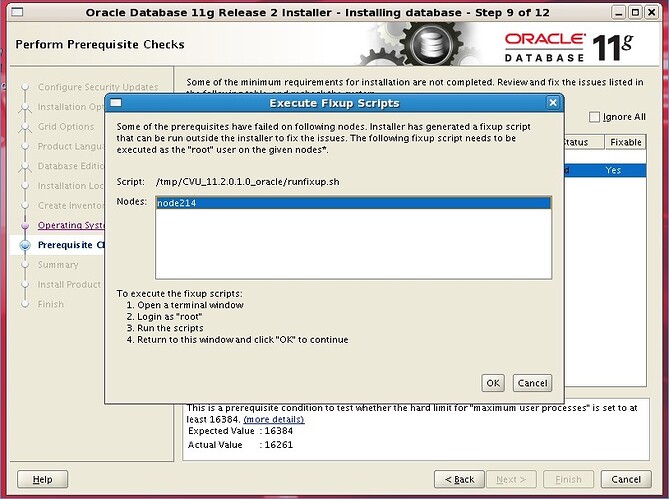Jump to the Operating System step link
The image size is (669, 499).
[71, 225]
